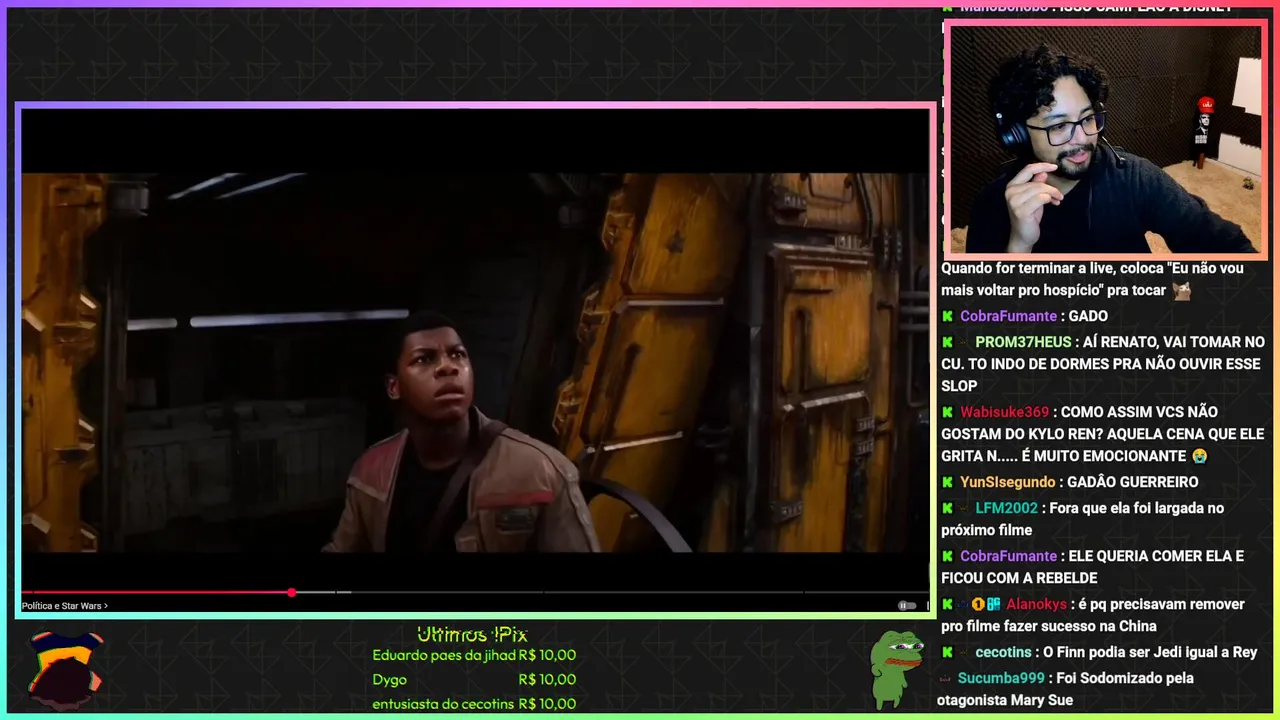Click the orange badge next to Alanokys

[978, 604]
